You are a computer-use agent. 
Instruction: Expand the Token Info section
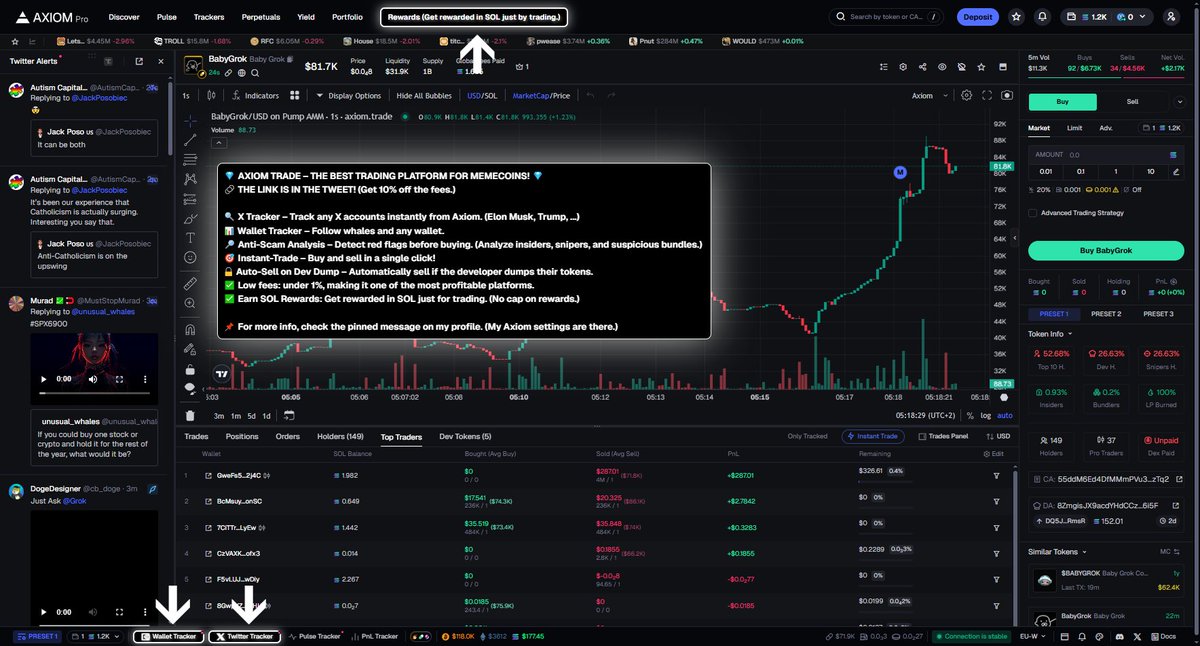coord(1050,334)
